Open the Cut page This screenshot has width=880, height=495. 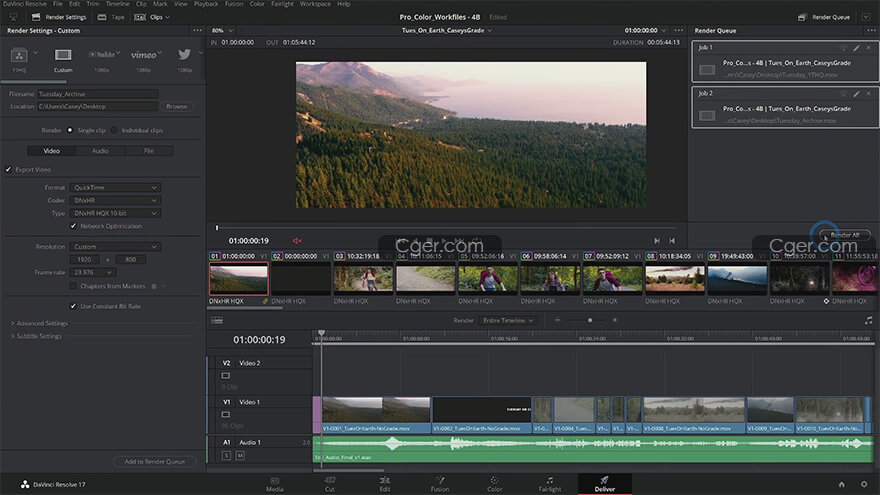coord(329,484)
